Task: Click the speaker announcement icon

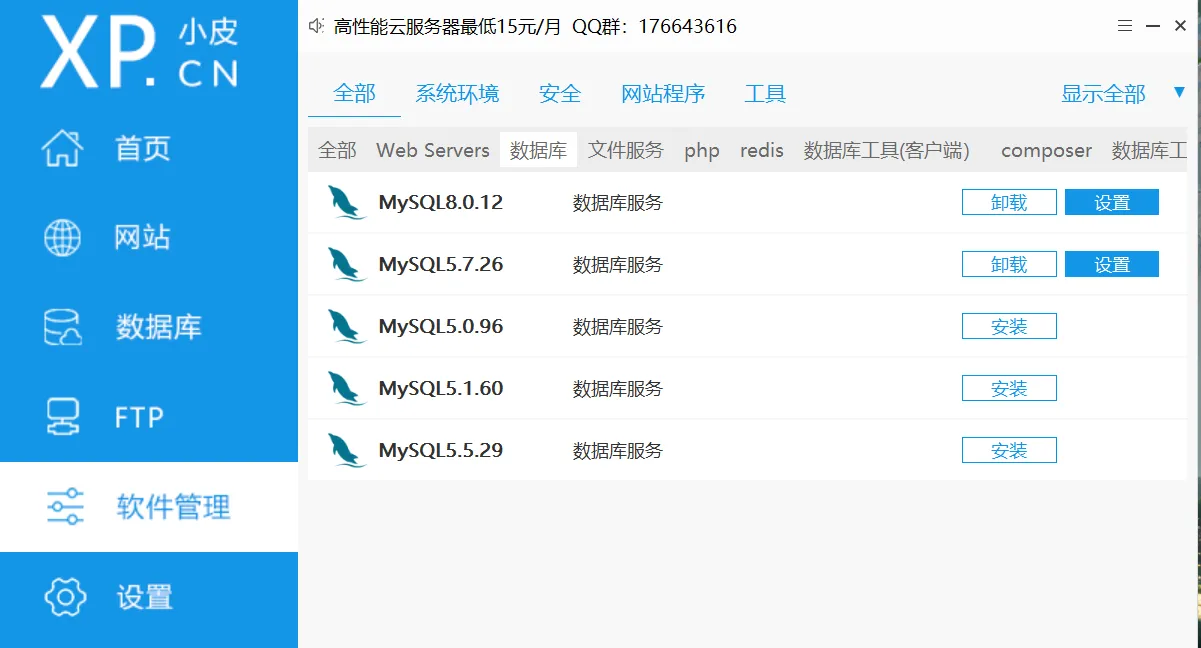Action: click(317, 26)
